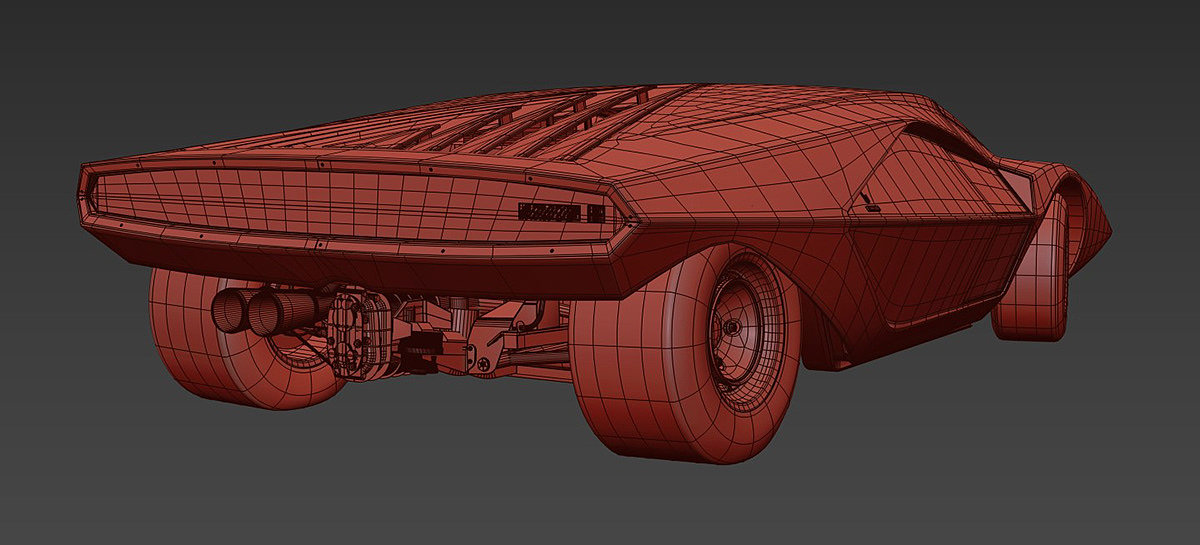
Task: Click the small door latch on side
Action: [868, 205]
